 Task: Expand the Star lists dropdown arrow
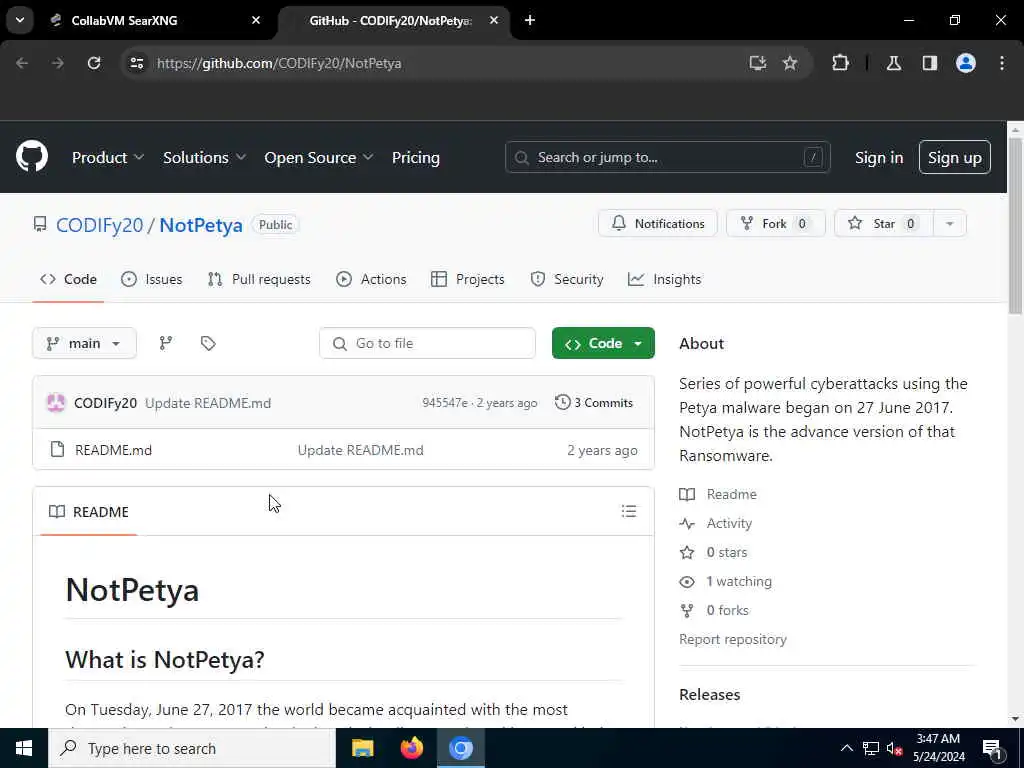click(x=950, y=224)
